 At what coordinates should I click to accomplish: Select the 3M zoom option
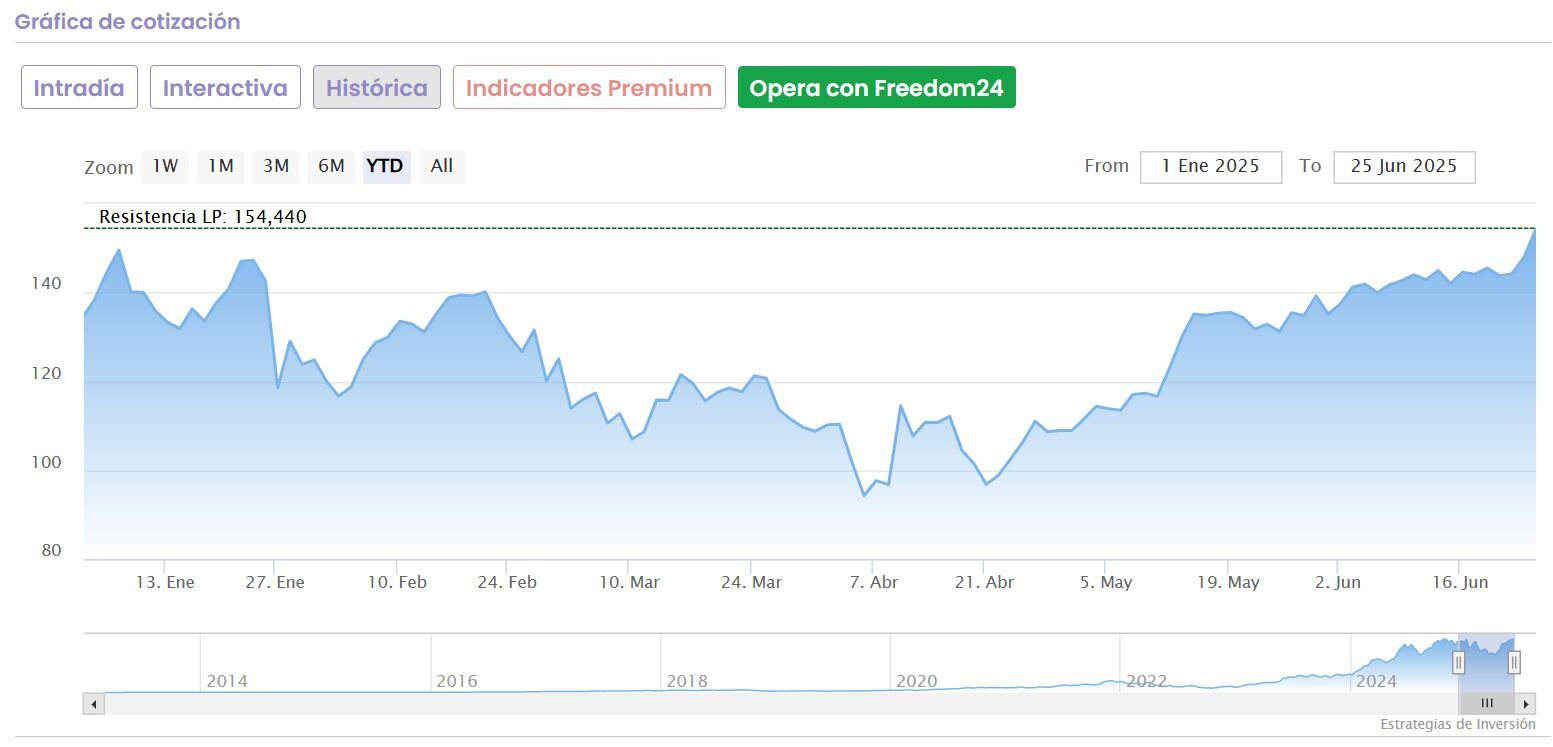(x=276, y=167)
